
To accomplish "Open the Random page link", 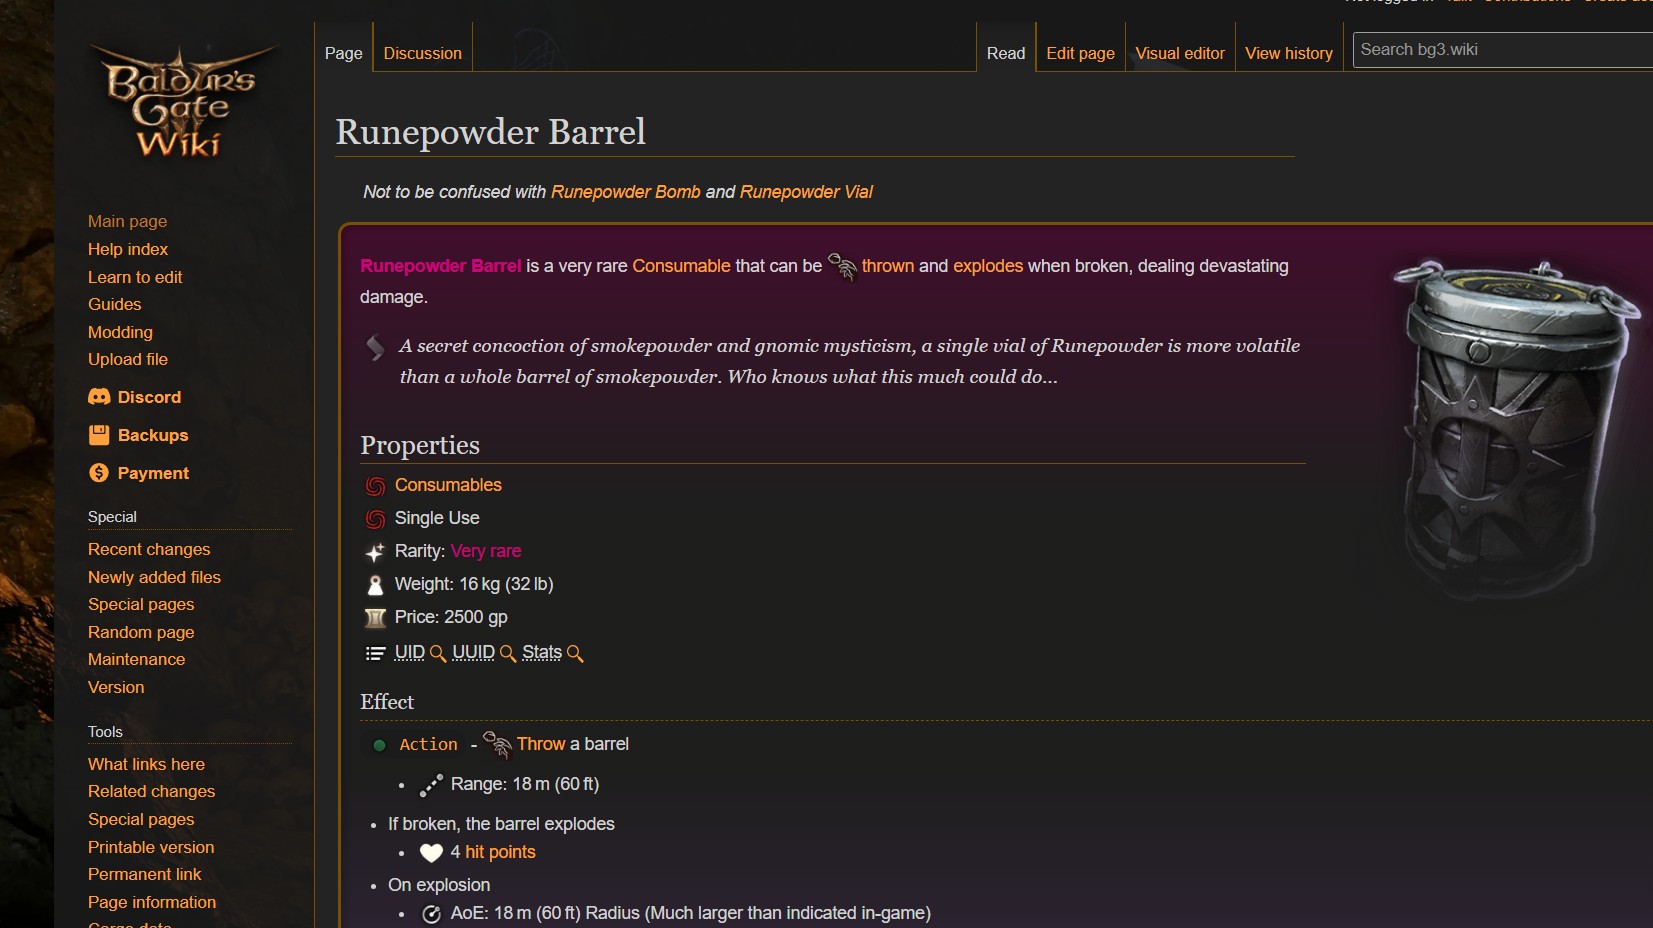I will [141, 632].
